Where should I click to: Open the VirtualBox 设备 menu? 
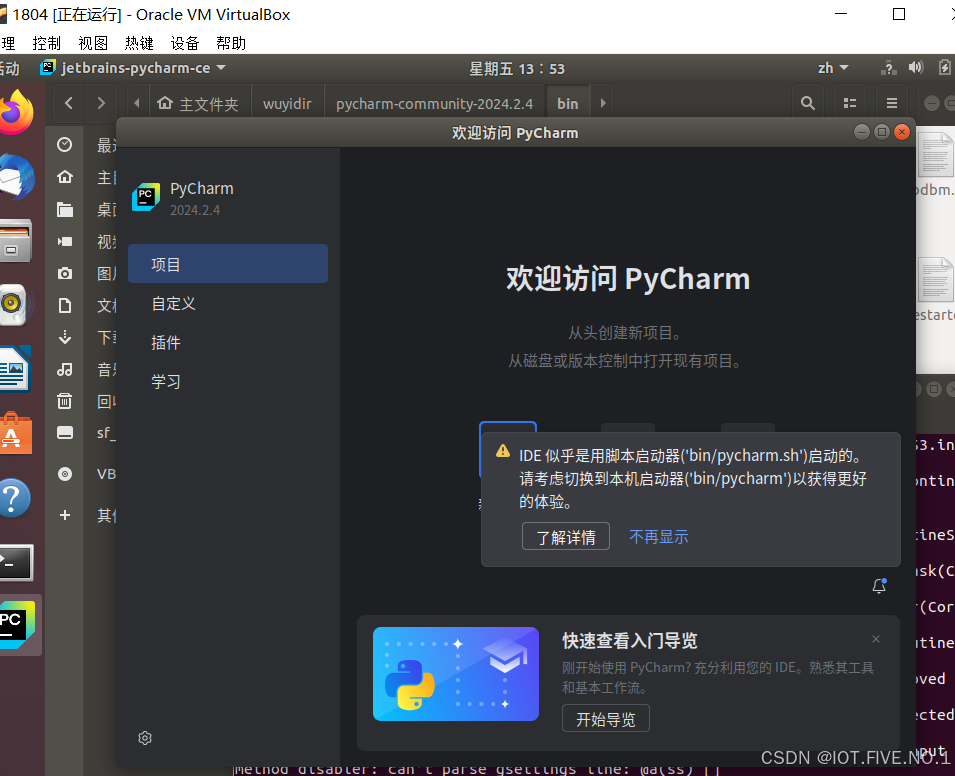click(185, 43)
